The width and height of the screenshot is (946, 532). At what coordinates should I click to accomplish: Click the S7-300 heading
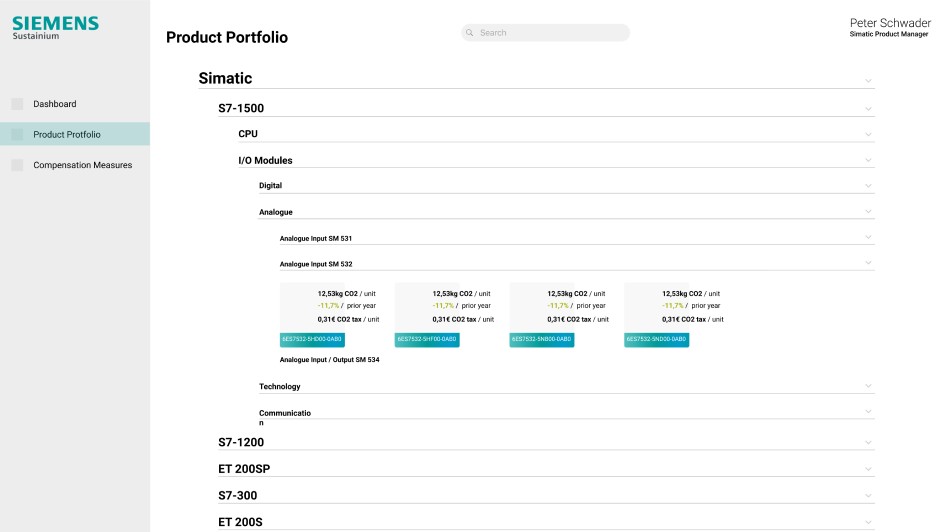pyautogui.click(x=238, y=495)
